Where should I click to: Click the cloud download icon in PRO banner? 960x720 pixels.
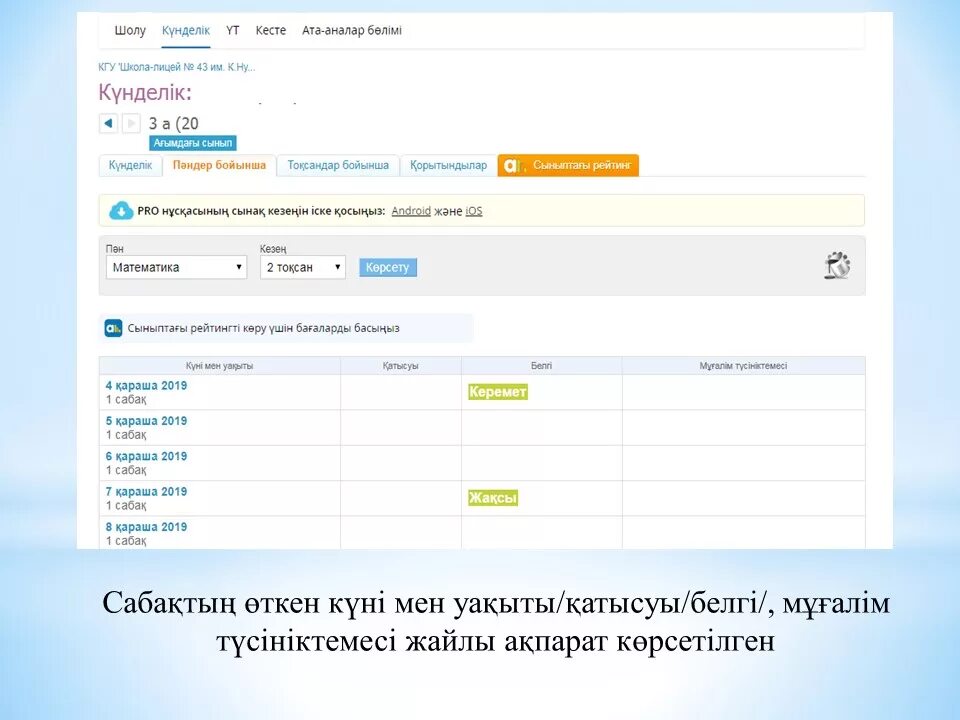pos(122,210)
